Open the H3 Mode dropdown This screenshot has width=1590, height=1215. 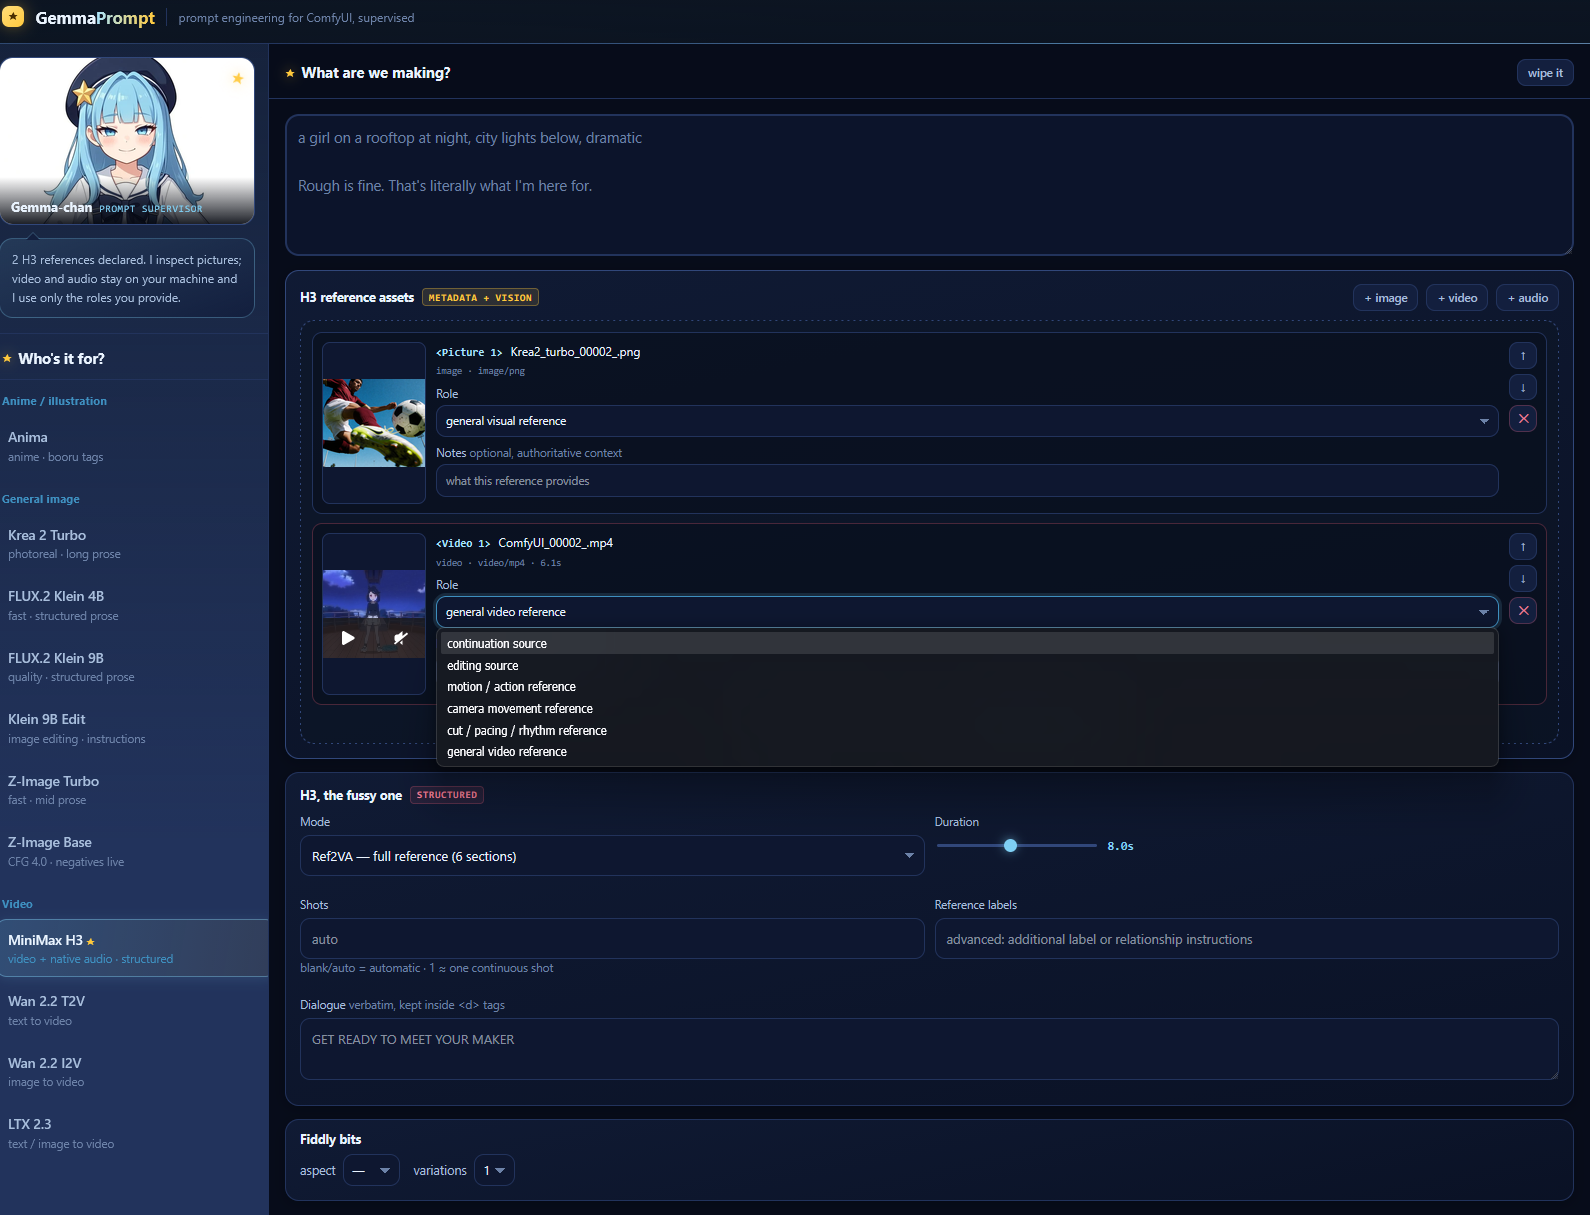click(x=612, y=856)
